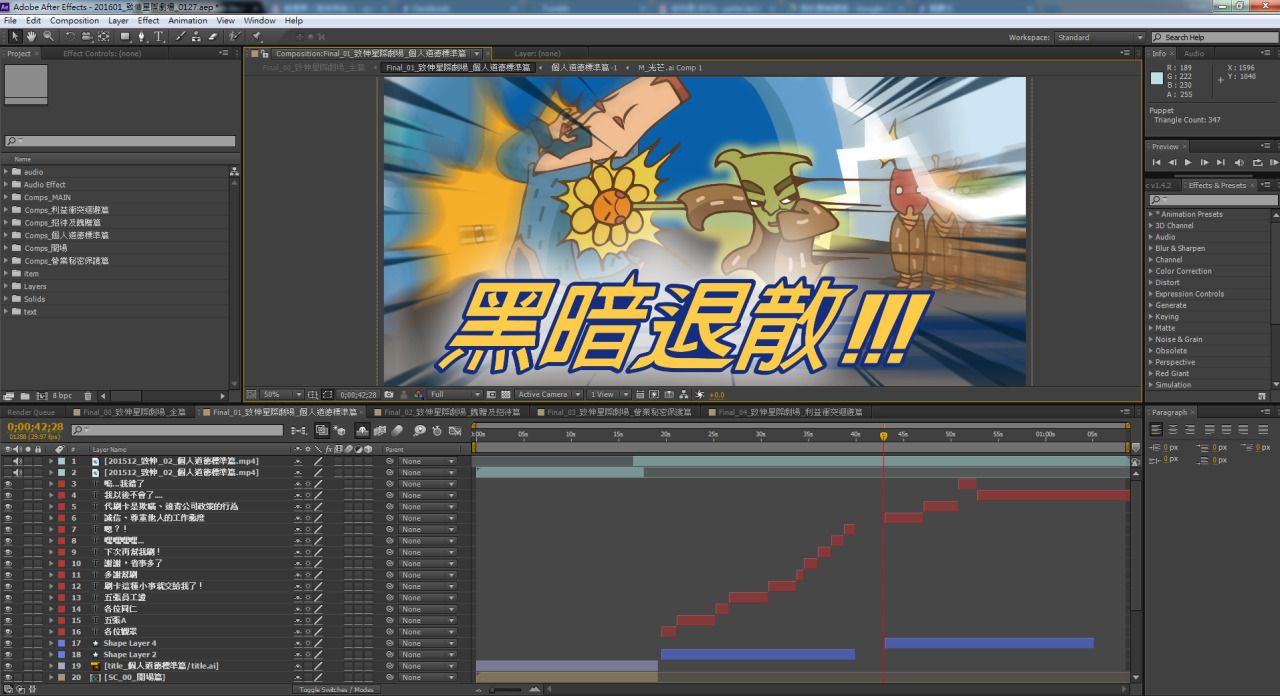Viewport: 1280px width, 696px height.
Task: Switch to the Render Queue tab
Action: coord(31,412)
